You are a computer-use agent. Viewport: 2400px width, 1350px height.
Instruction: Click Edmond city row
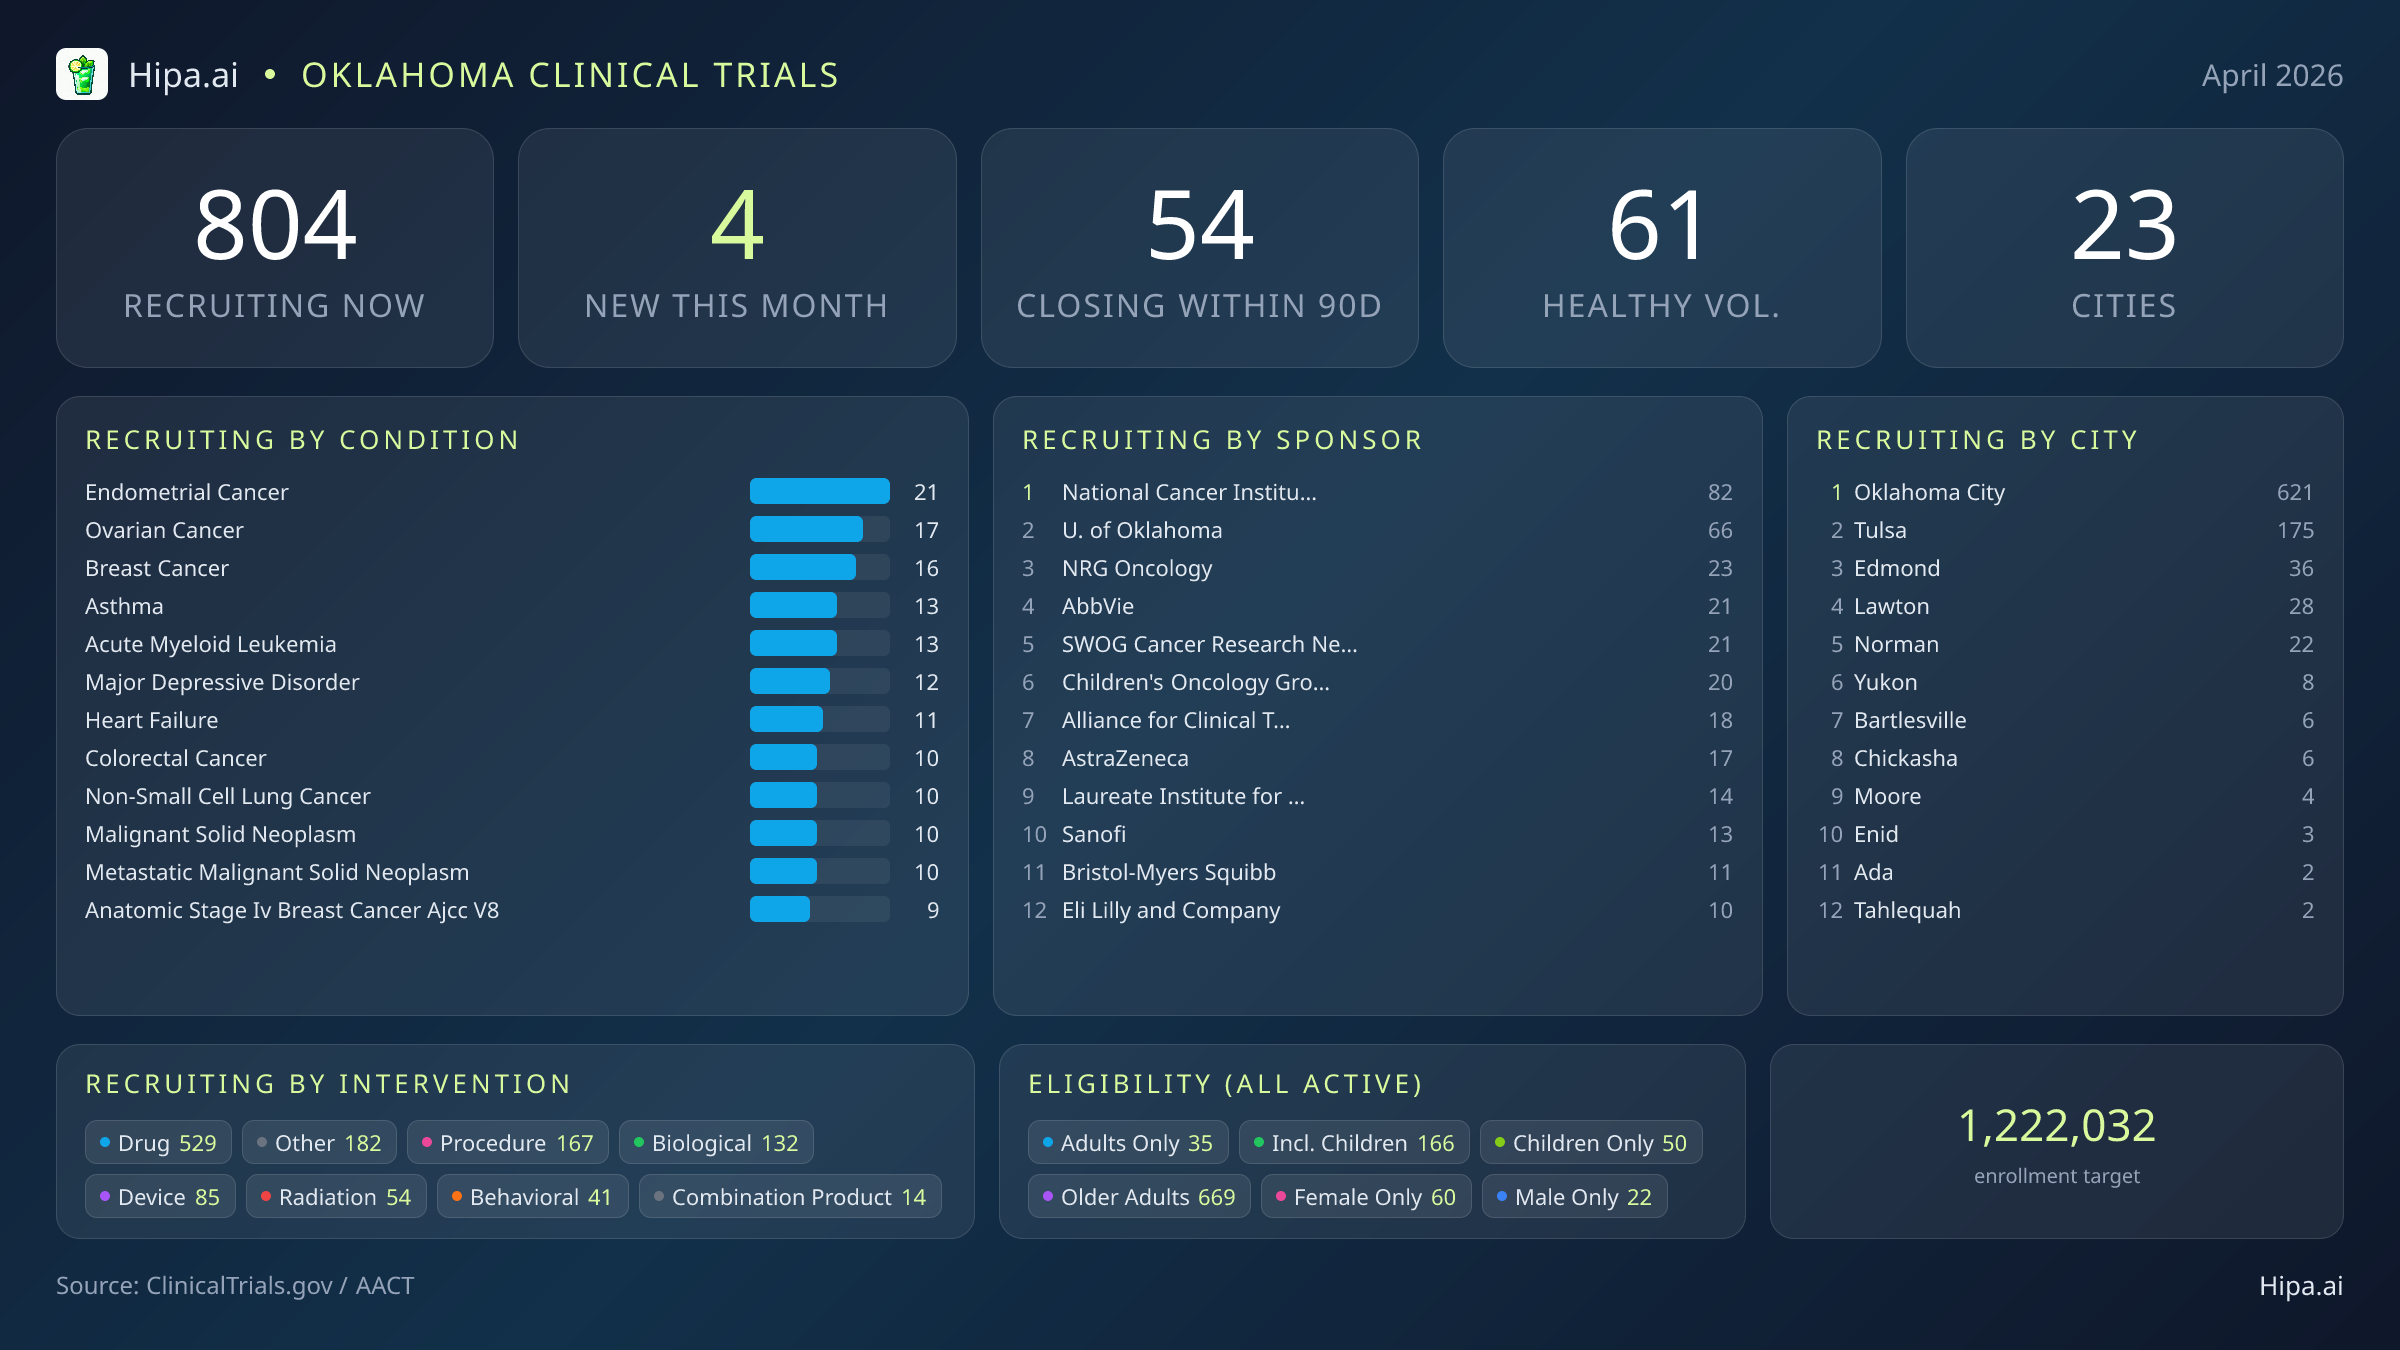pyautogui.click(x=2065, y=568)
